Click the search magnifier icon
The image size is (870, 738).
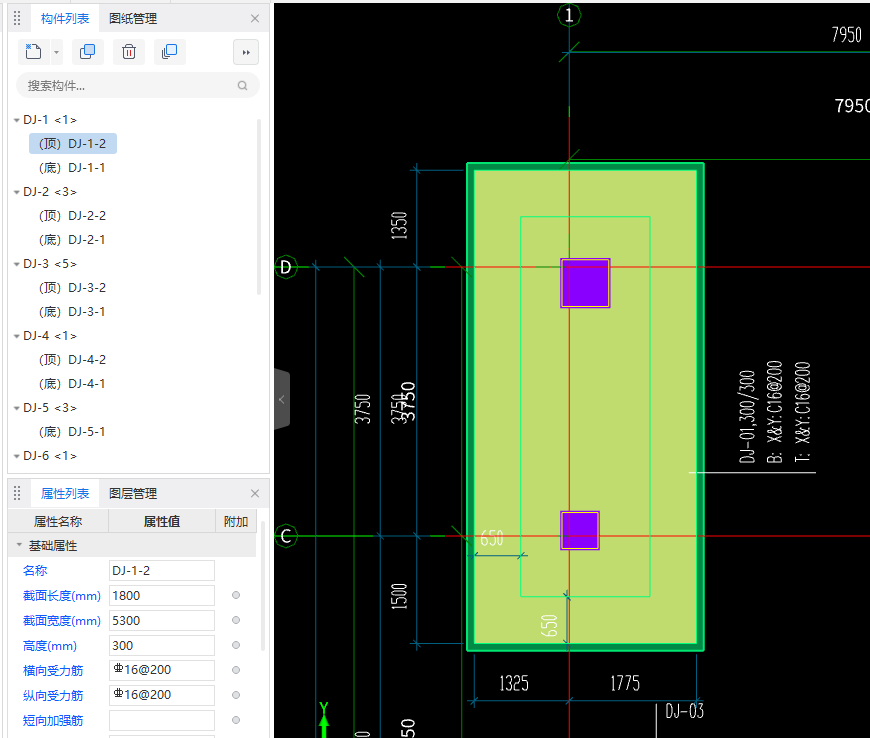pos(242,85)
